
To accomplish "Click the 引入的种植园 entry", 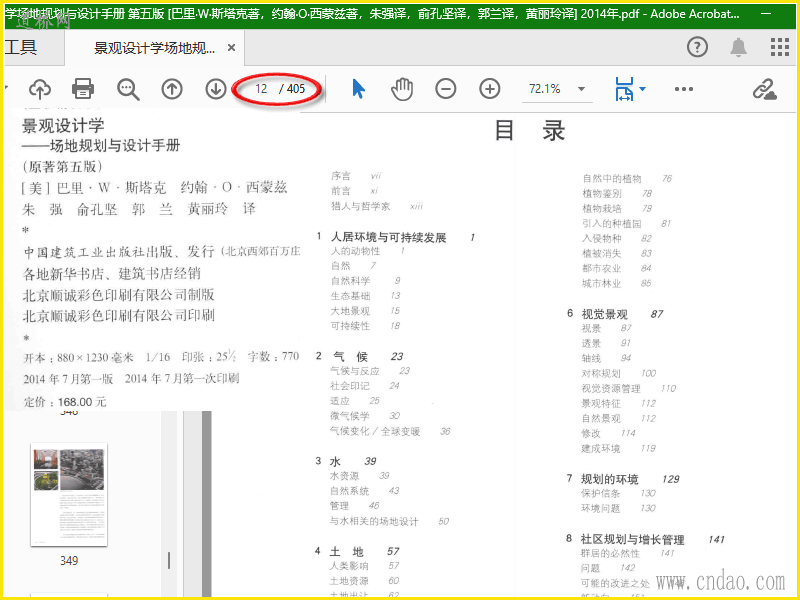I will 611,223.
